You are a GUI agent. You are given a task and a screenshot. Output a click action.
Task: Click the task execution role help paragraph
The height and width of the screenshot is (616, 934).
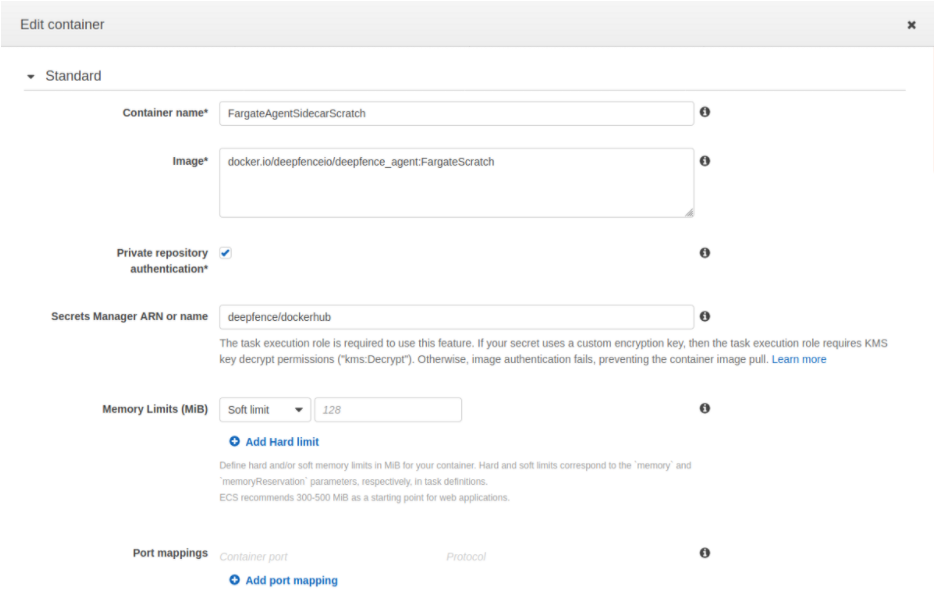[553, 351]
